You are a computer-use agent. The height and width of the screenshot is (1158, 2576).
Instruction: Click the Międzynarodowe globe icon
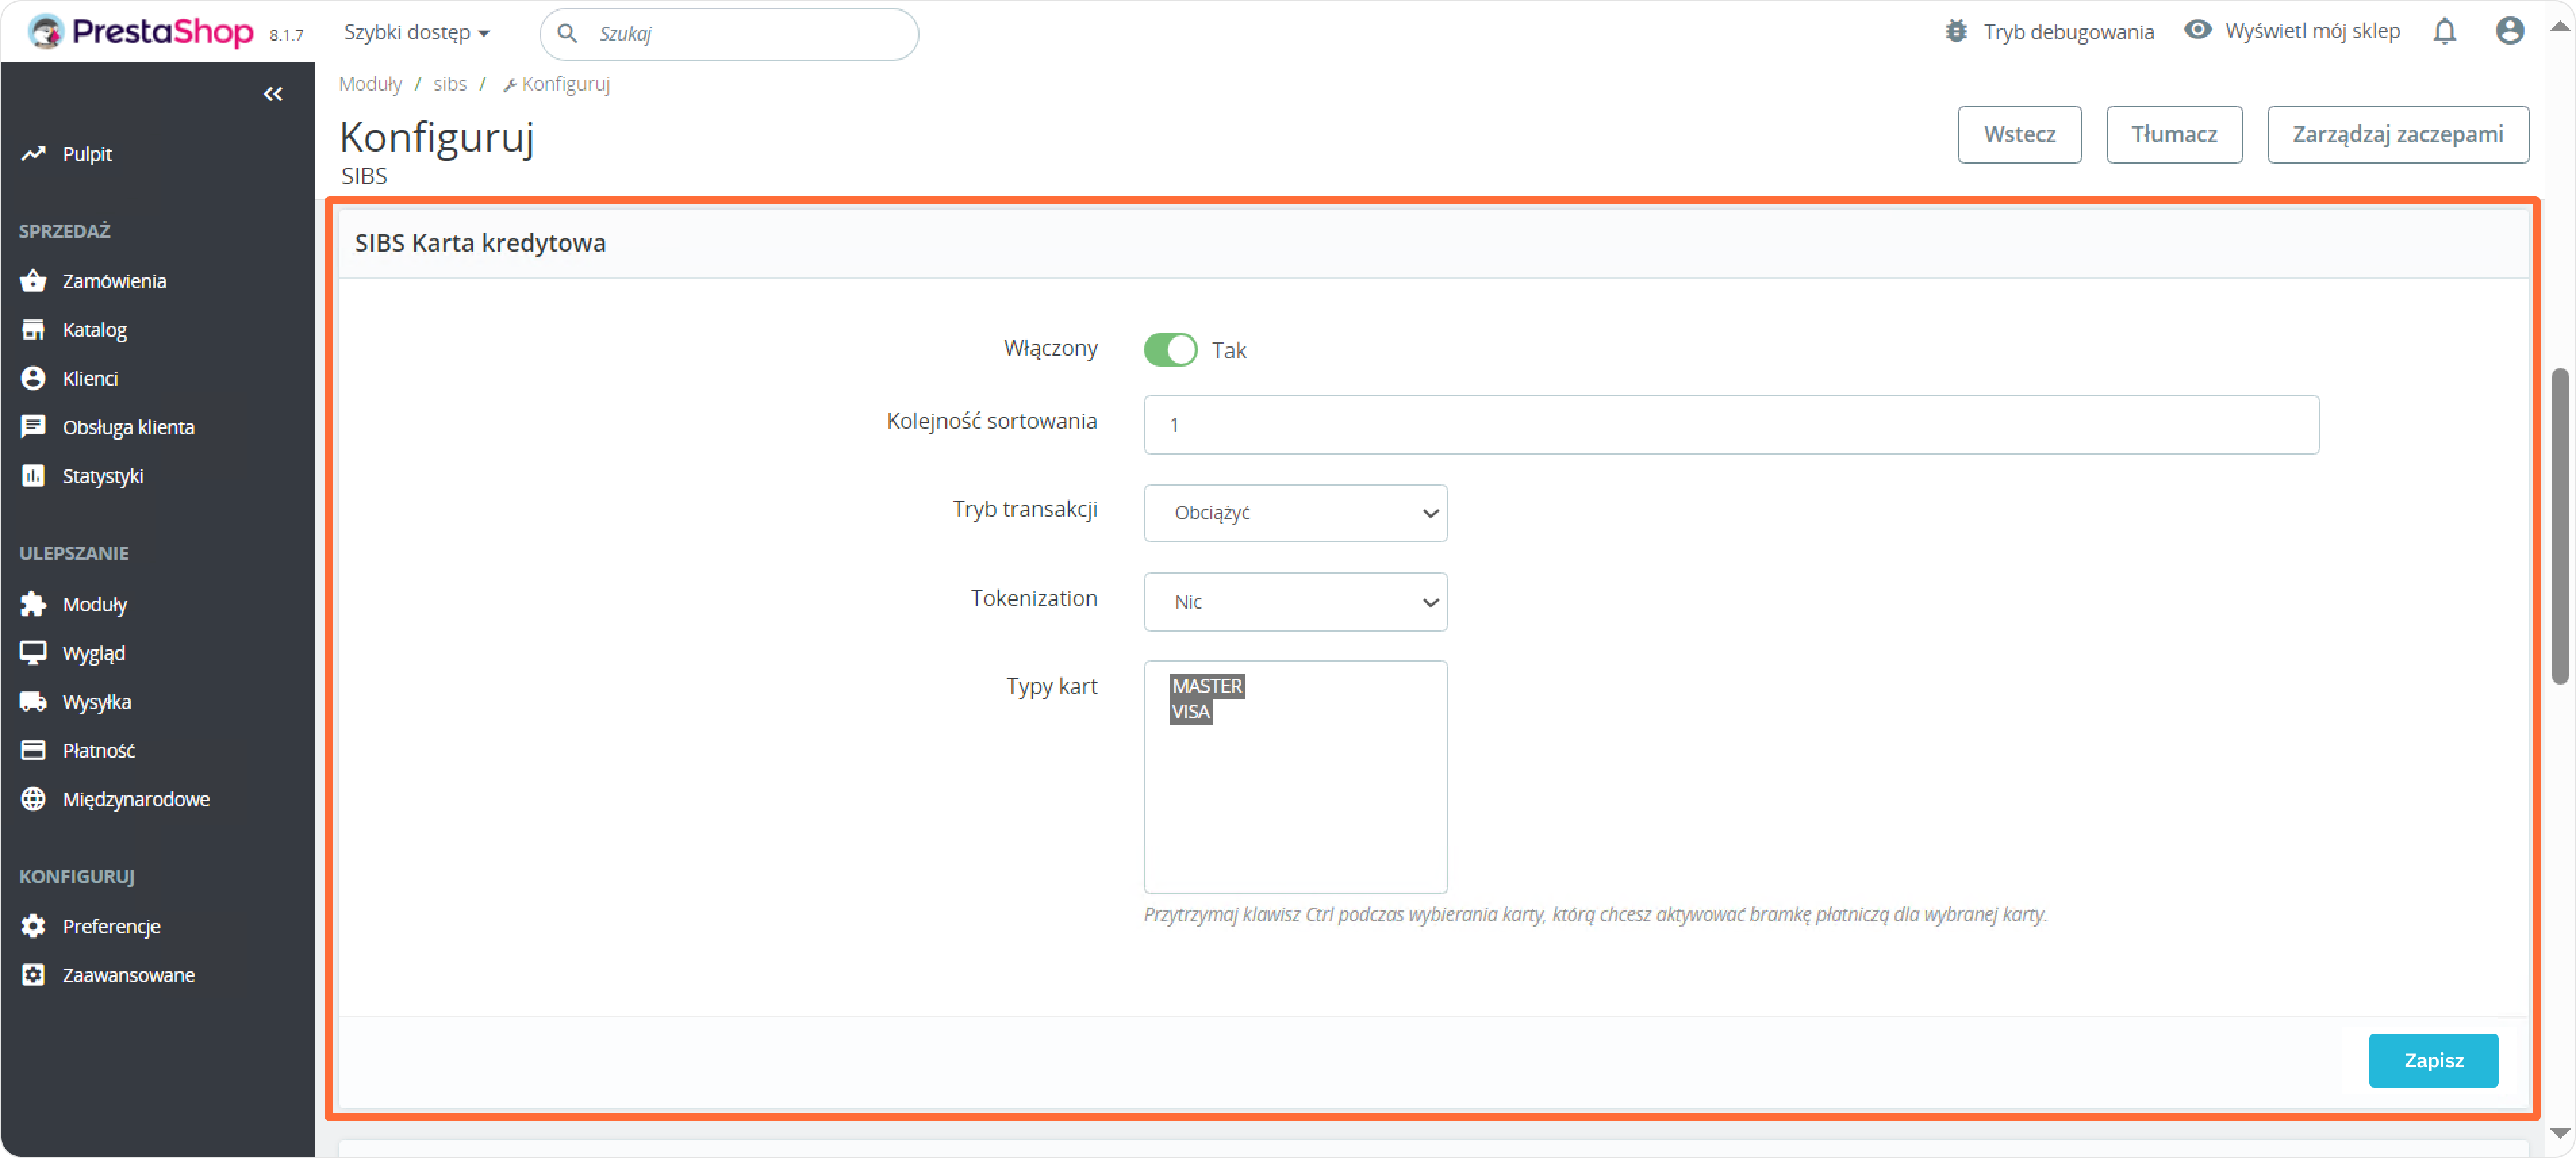(x=33, y=799)
